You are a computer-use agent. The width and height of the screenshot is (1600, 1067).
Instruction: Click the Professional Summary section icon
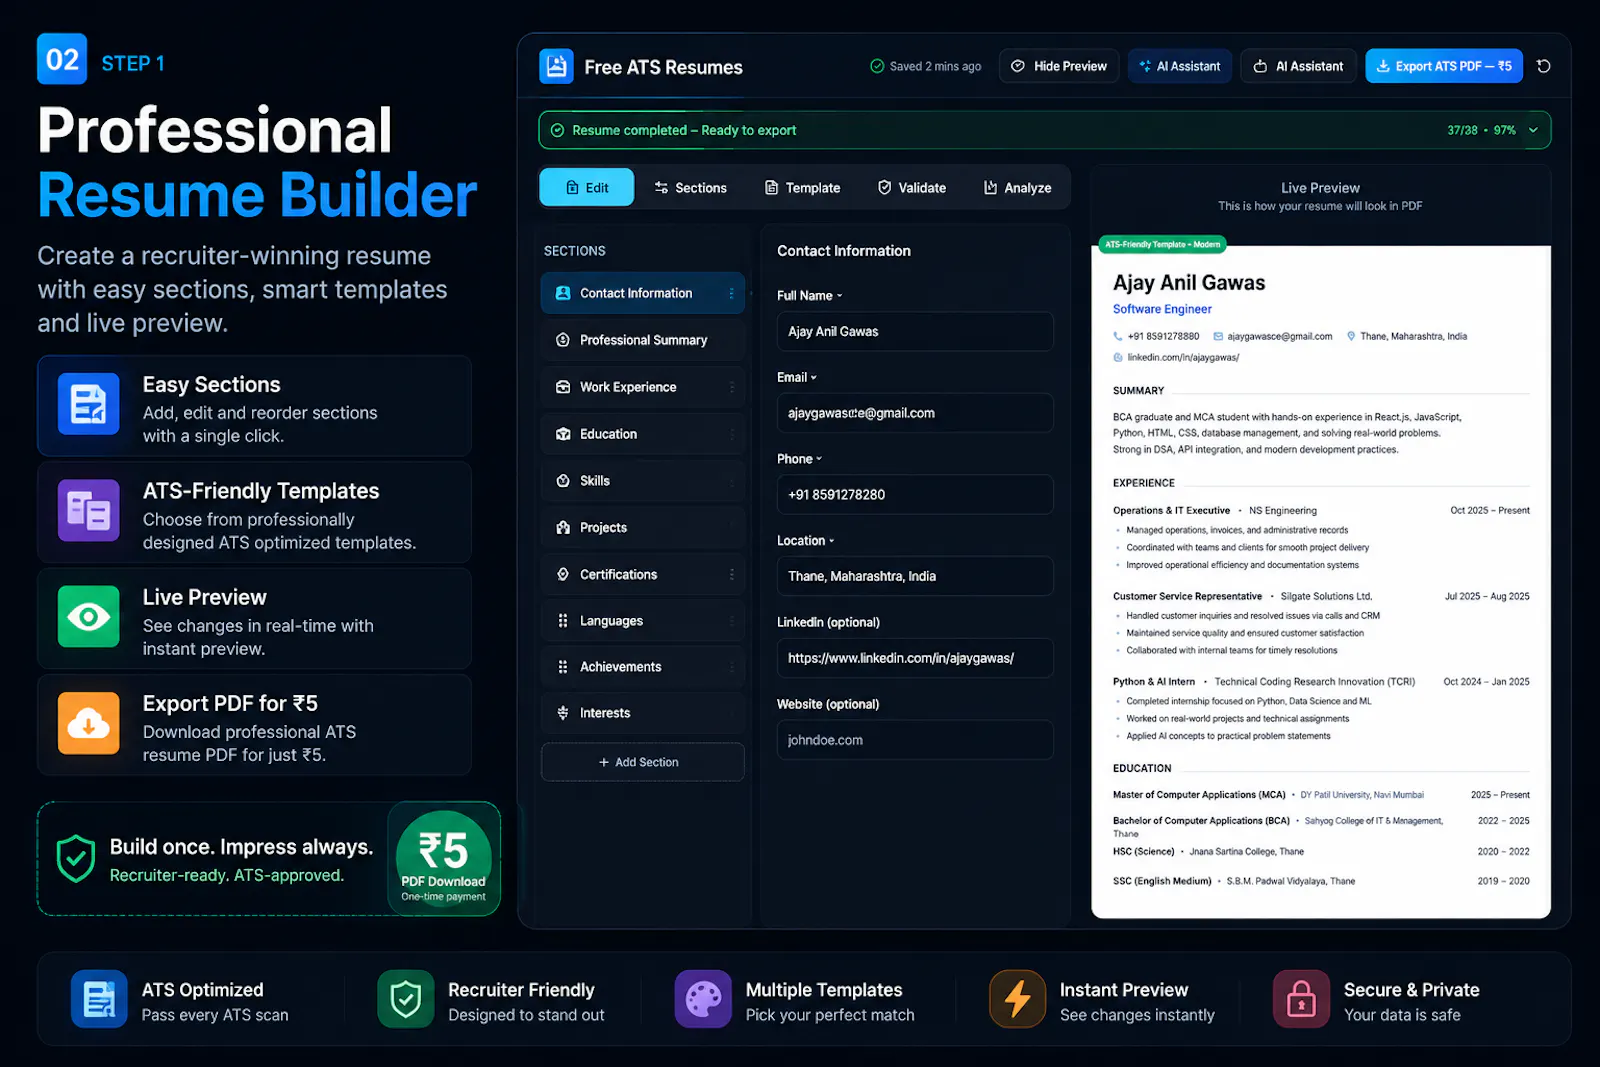(563, 340)
